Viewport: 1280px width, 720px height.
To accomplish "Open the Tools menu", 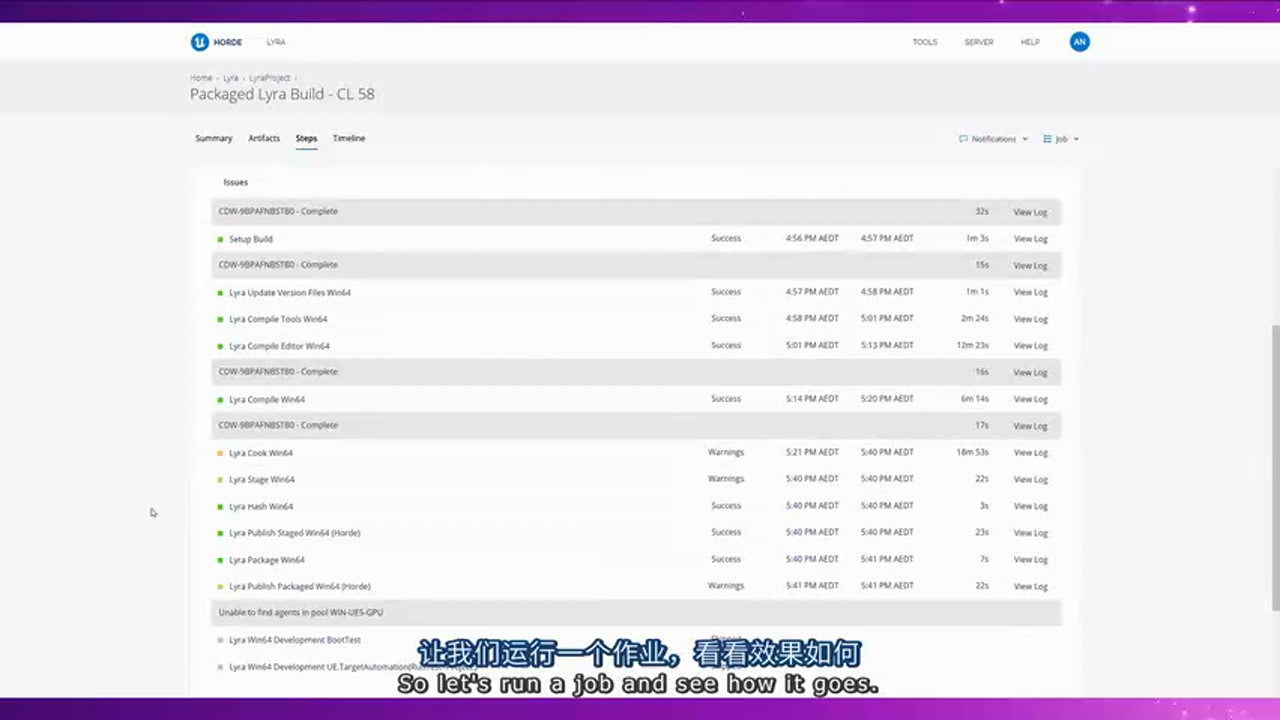I will click(924, 42).
